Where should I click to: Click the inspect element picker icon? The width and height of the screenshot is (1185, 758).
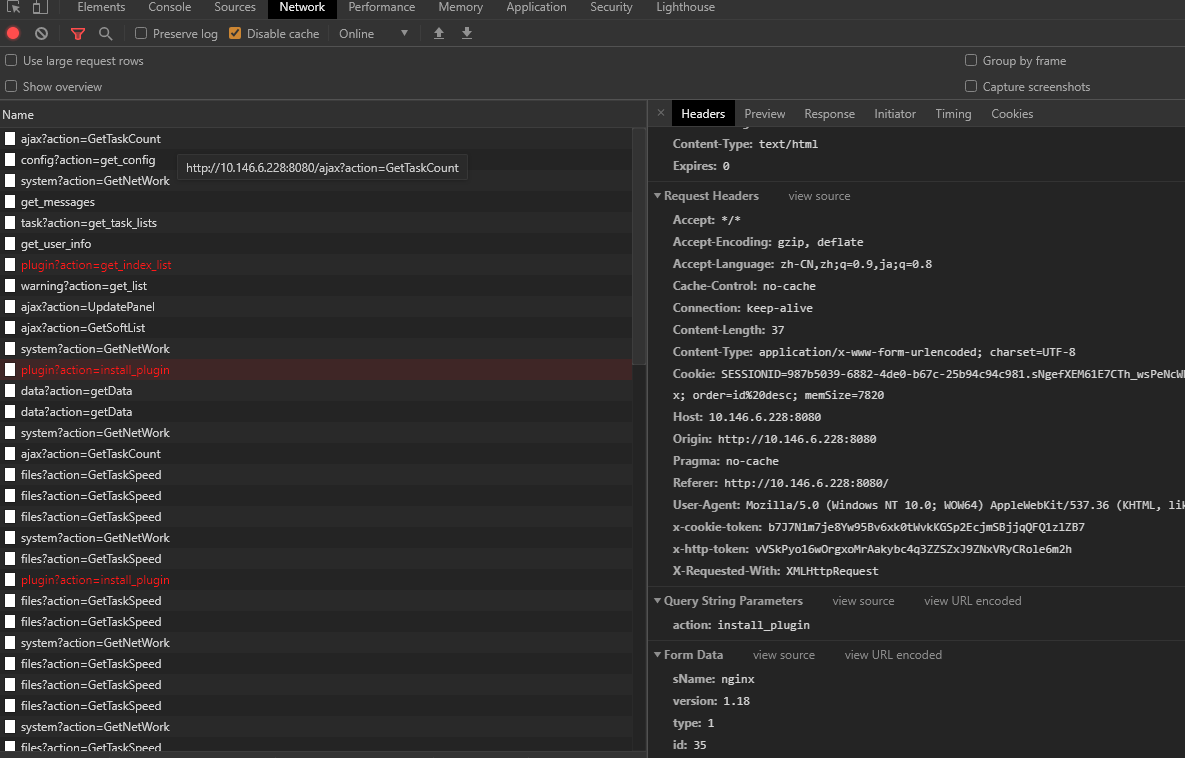pyautogui.click(x=14, y=7)
